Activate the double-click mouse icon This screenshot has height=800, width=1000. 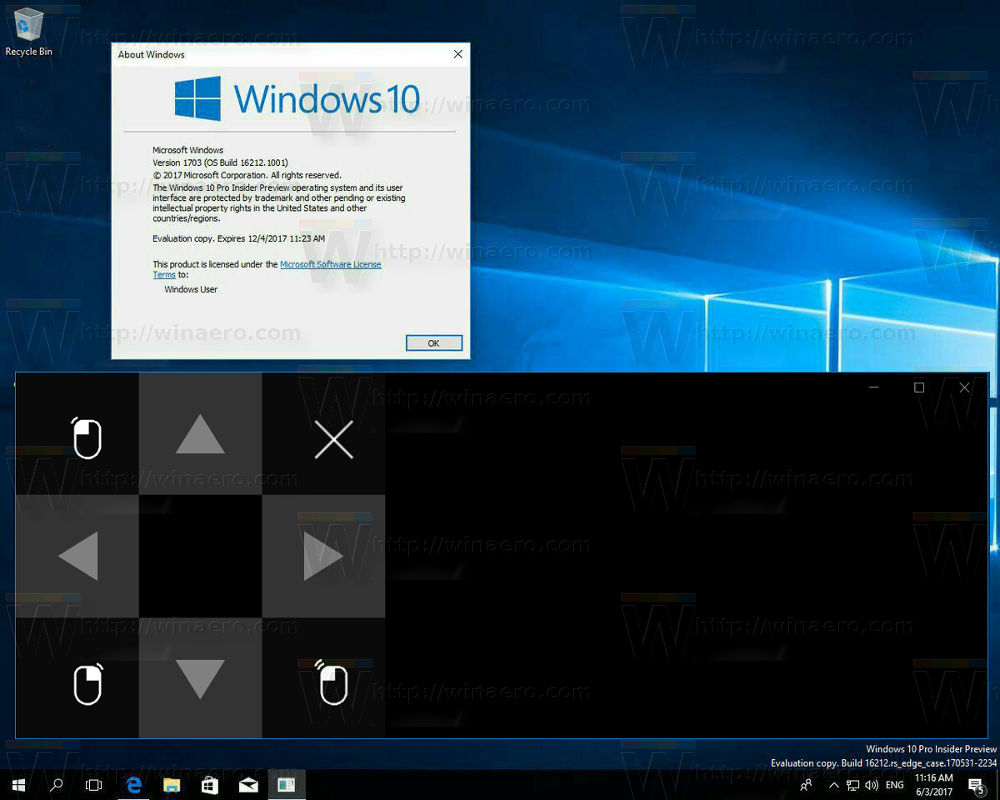tap(334, 685)
